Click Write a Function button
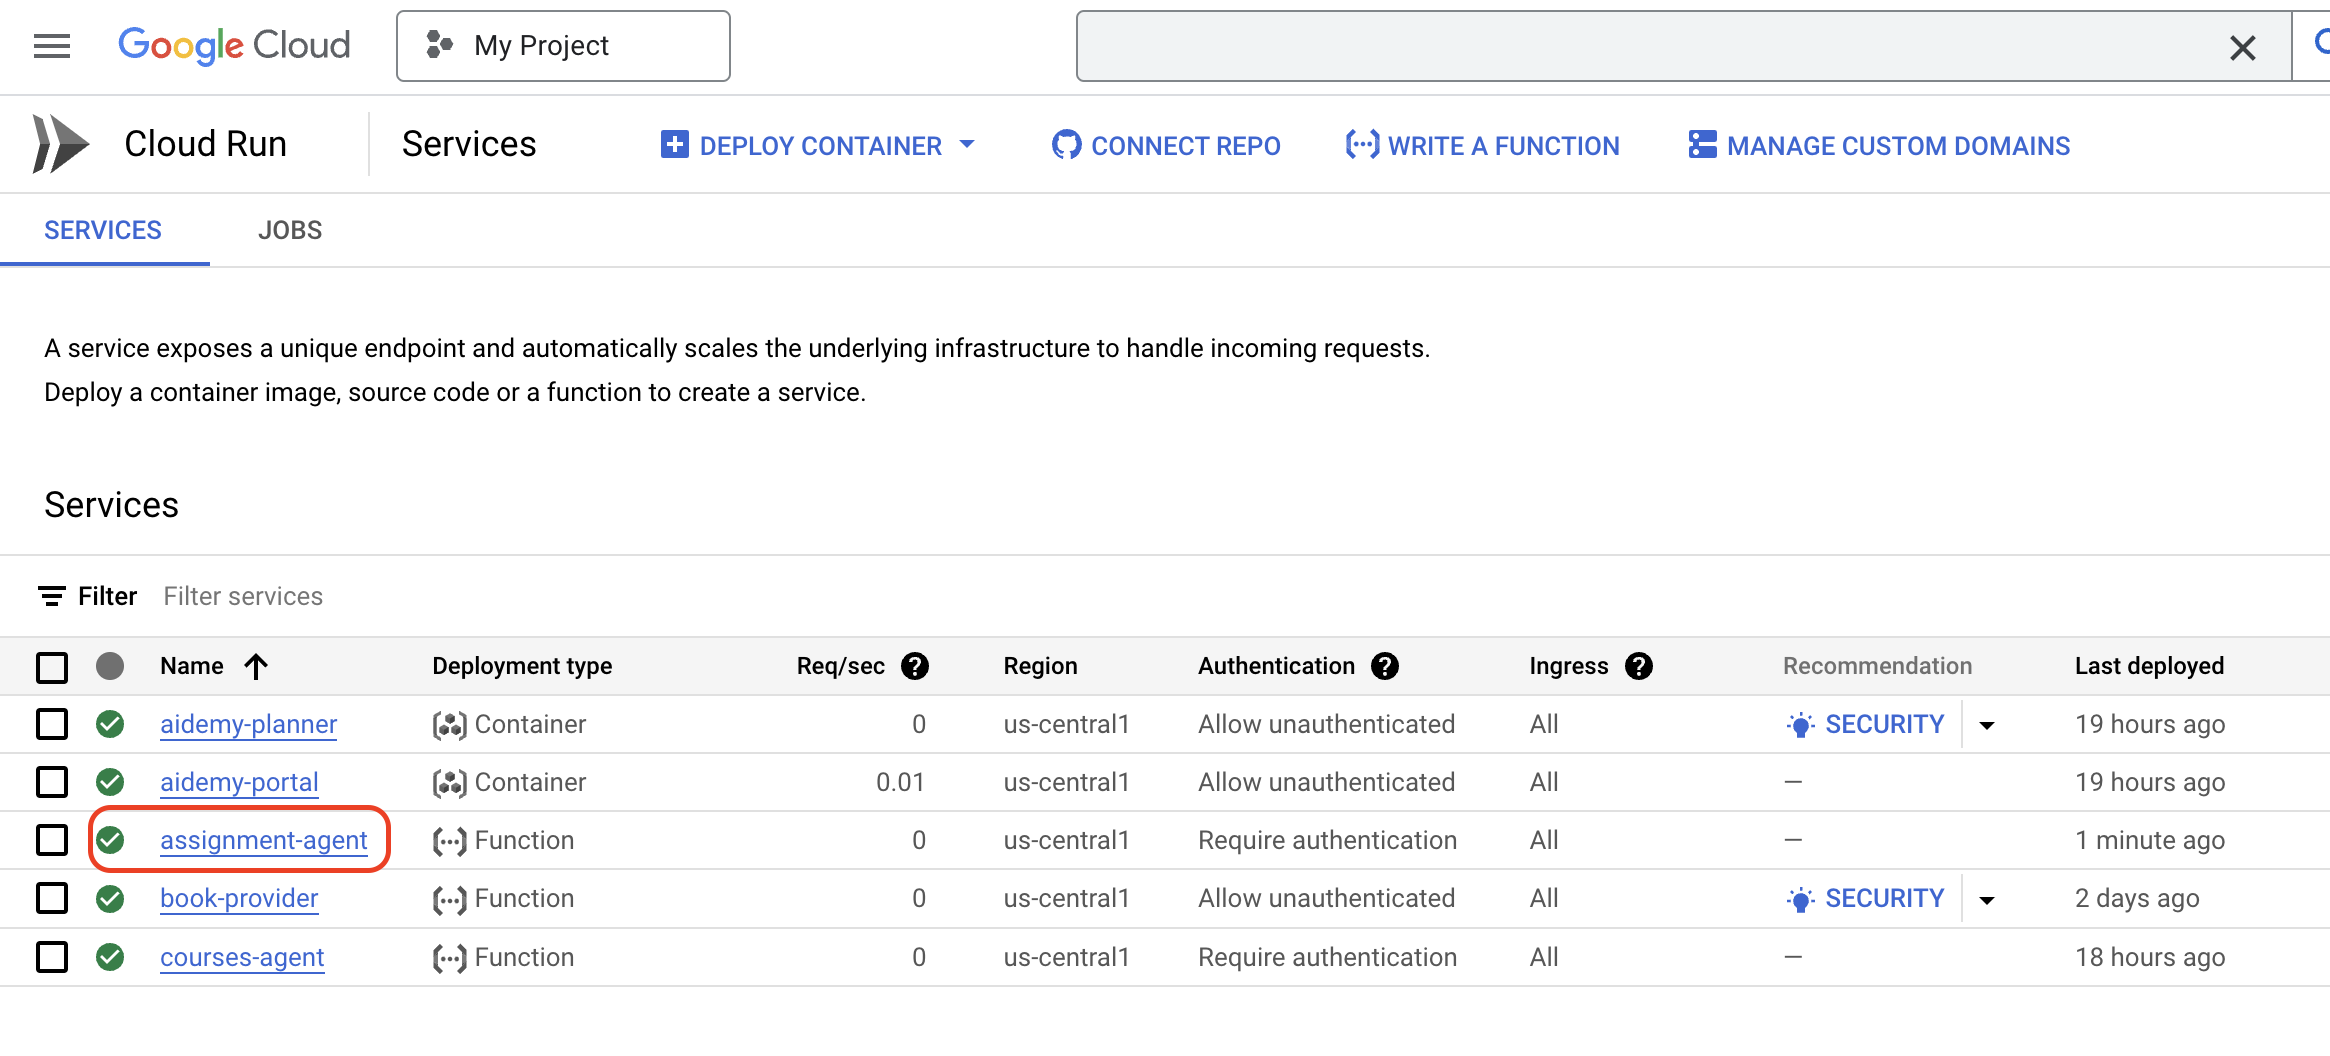This screenshot has width=2330, height=1056. 1483,146
